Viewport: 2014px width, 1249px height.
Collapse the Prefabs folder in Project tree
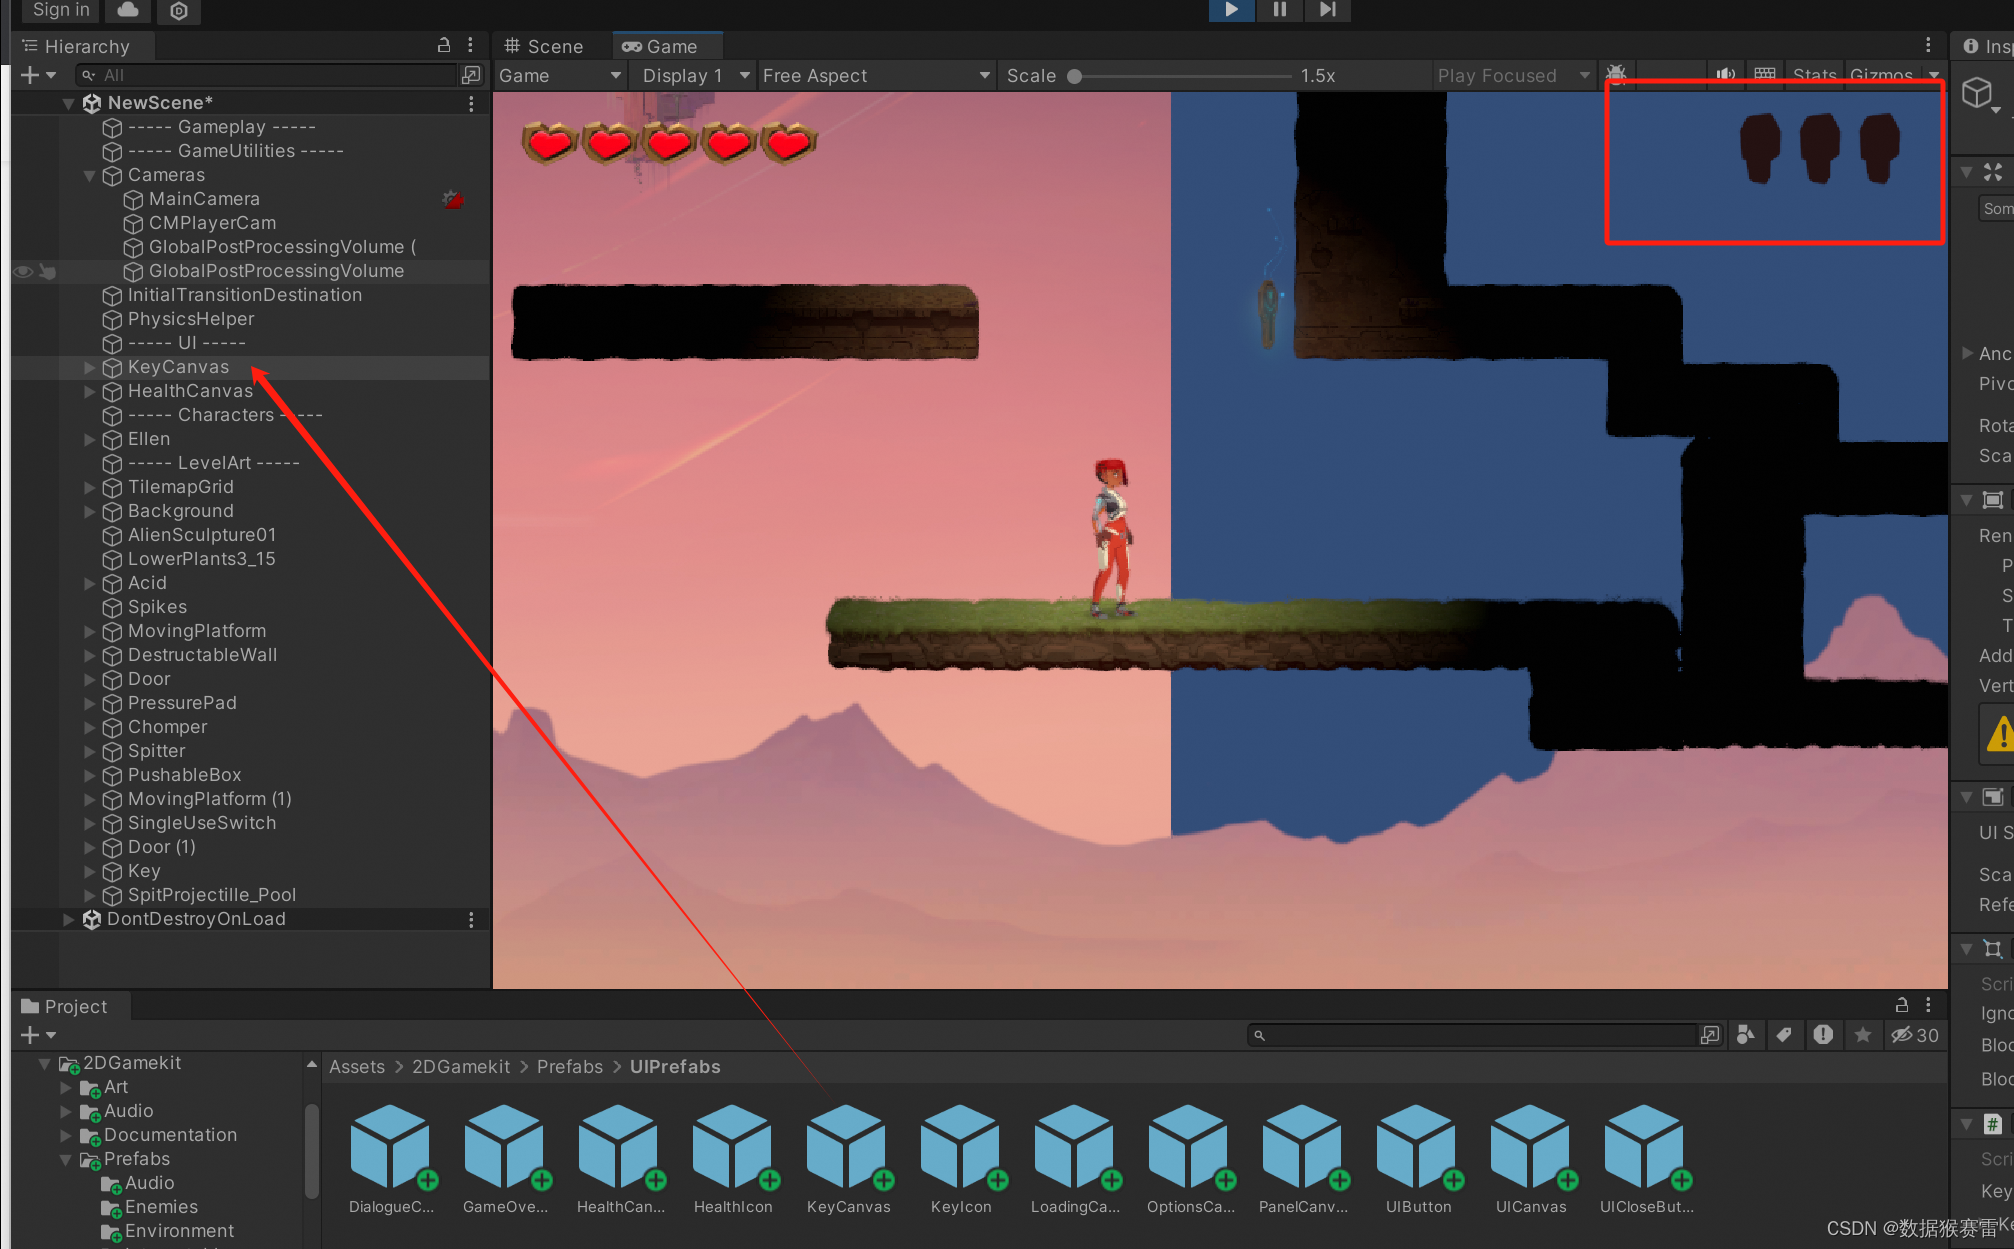pyautogui.click(x=66, y=1159)
